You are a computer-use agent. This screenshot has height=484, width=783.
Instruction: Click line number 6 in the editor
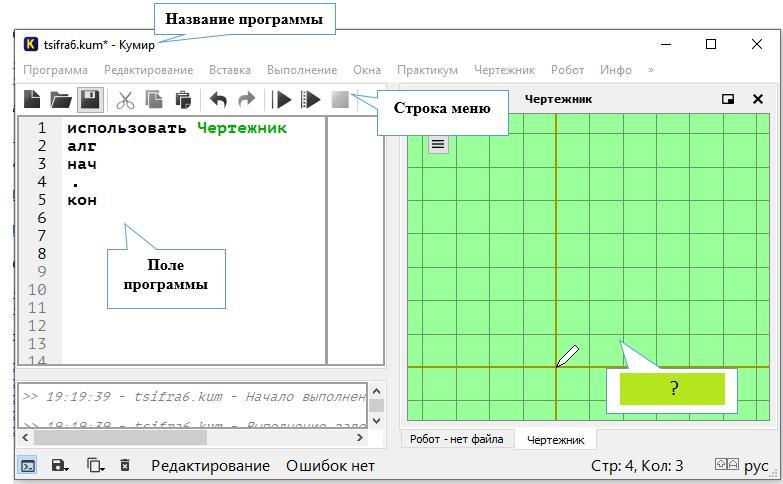tap(42, 218)
